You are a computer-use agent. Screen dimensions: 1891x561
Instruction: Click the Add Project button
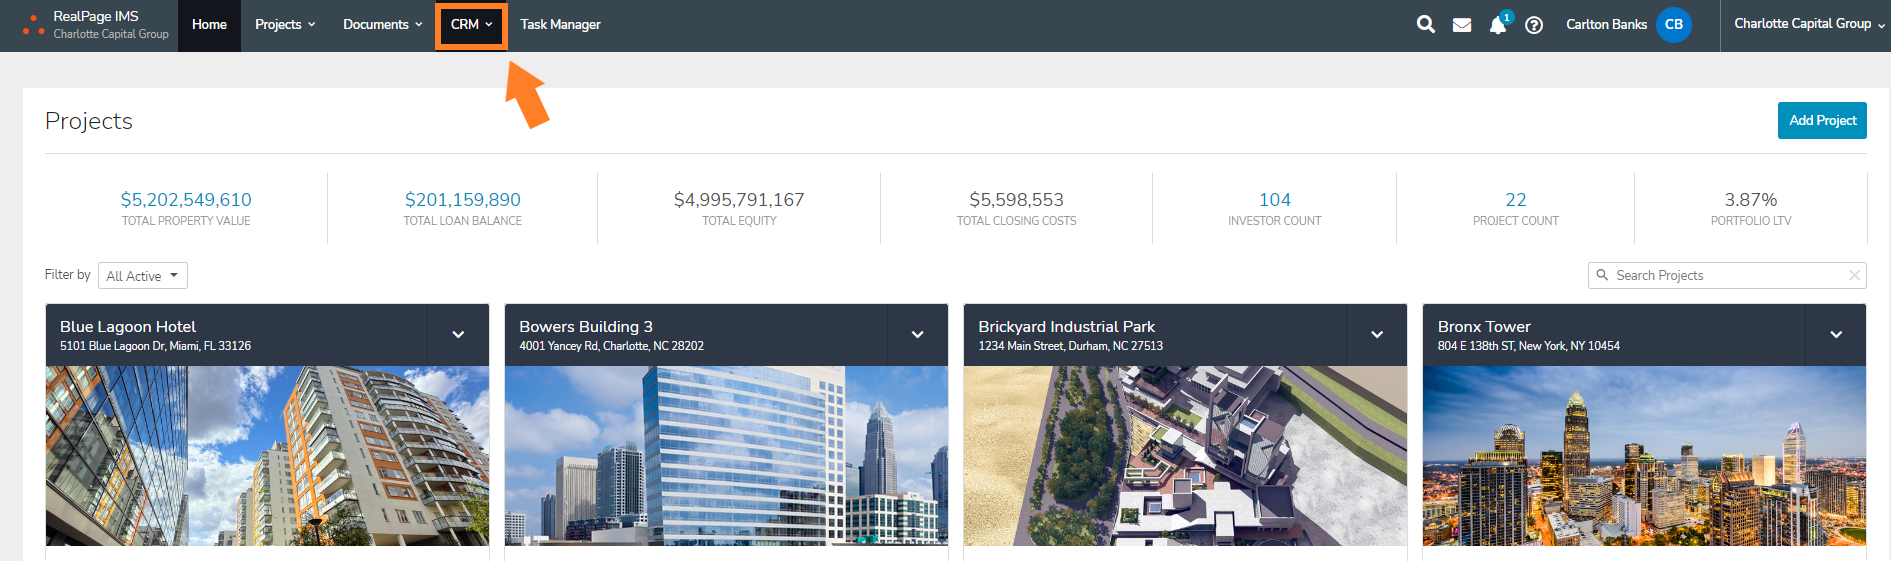click(1822, 120)
